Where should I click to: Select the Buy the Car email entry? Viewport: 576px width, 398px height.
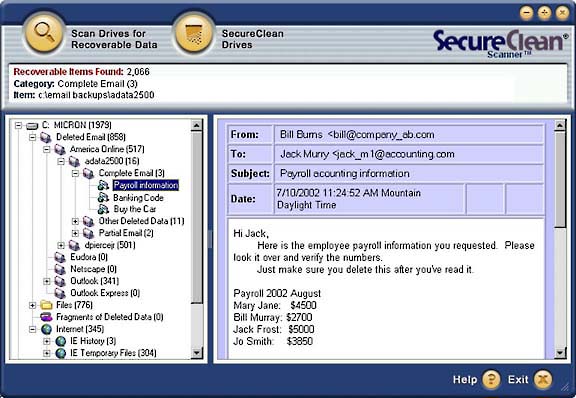pyautogui.click(x=134, y=209)
